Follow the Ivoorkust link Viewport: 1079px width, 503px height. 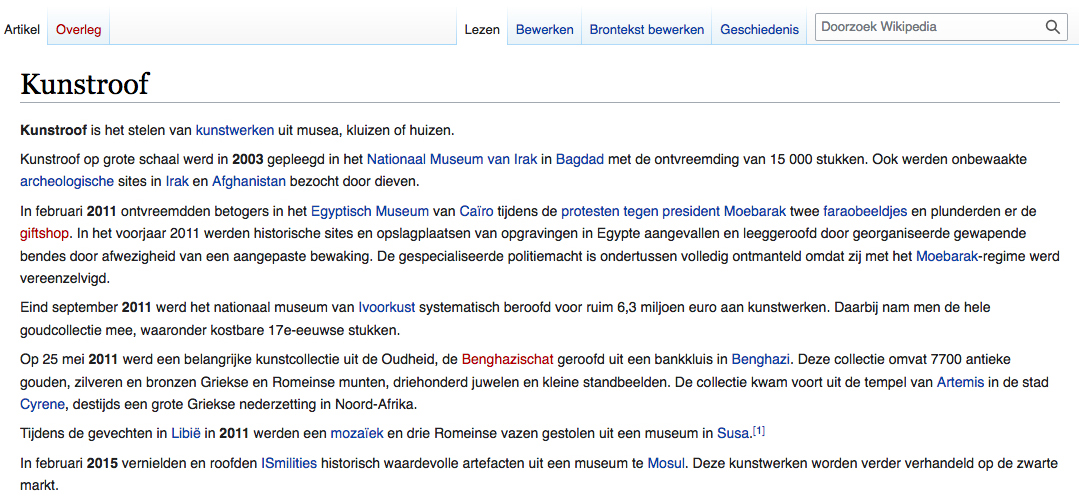point(387,307)
